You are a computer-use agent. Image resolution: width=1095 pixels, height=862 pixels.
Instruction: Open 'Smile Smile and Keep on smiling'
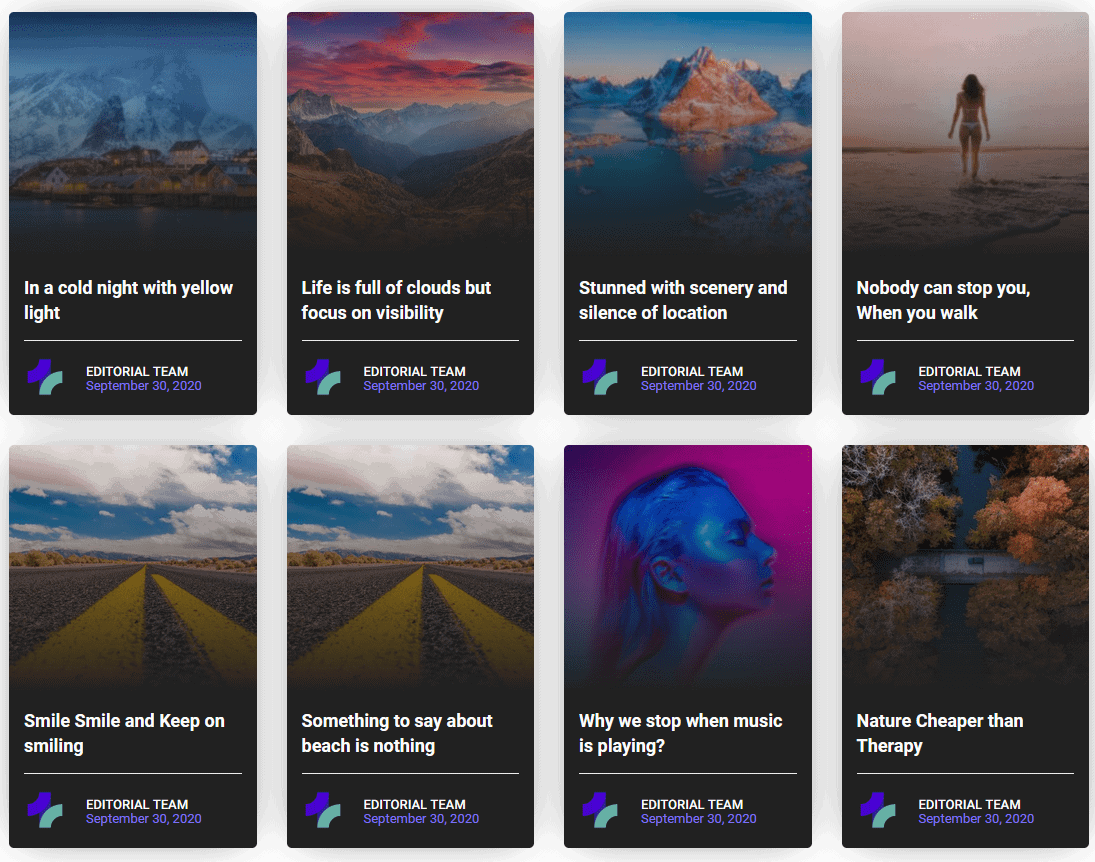click(x=124, y=733)
